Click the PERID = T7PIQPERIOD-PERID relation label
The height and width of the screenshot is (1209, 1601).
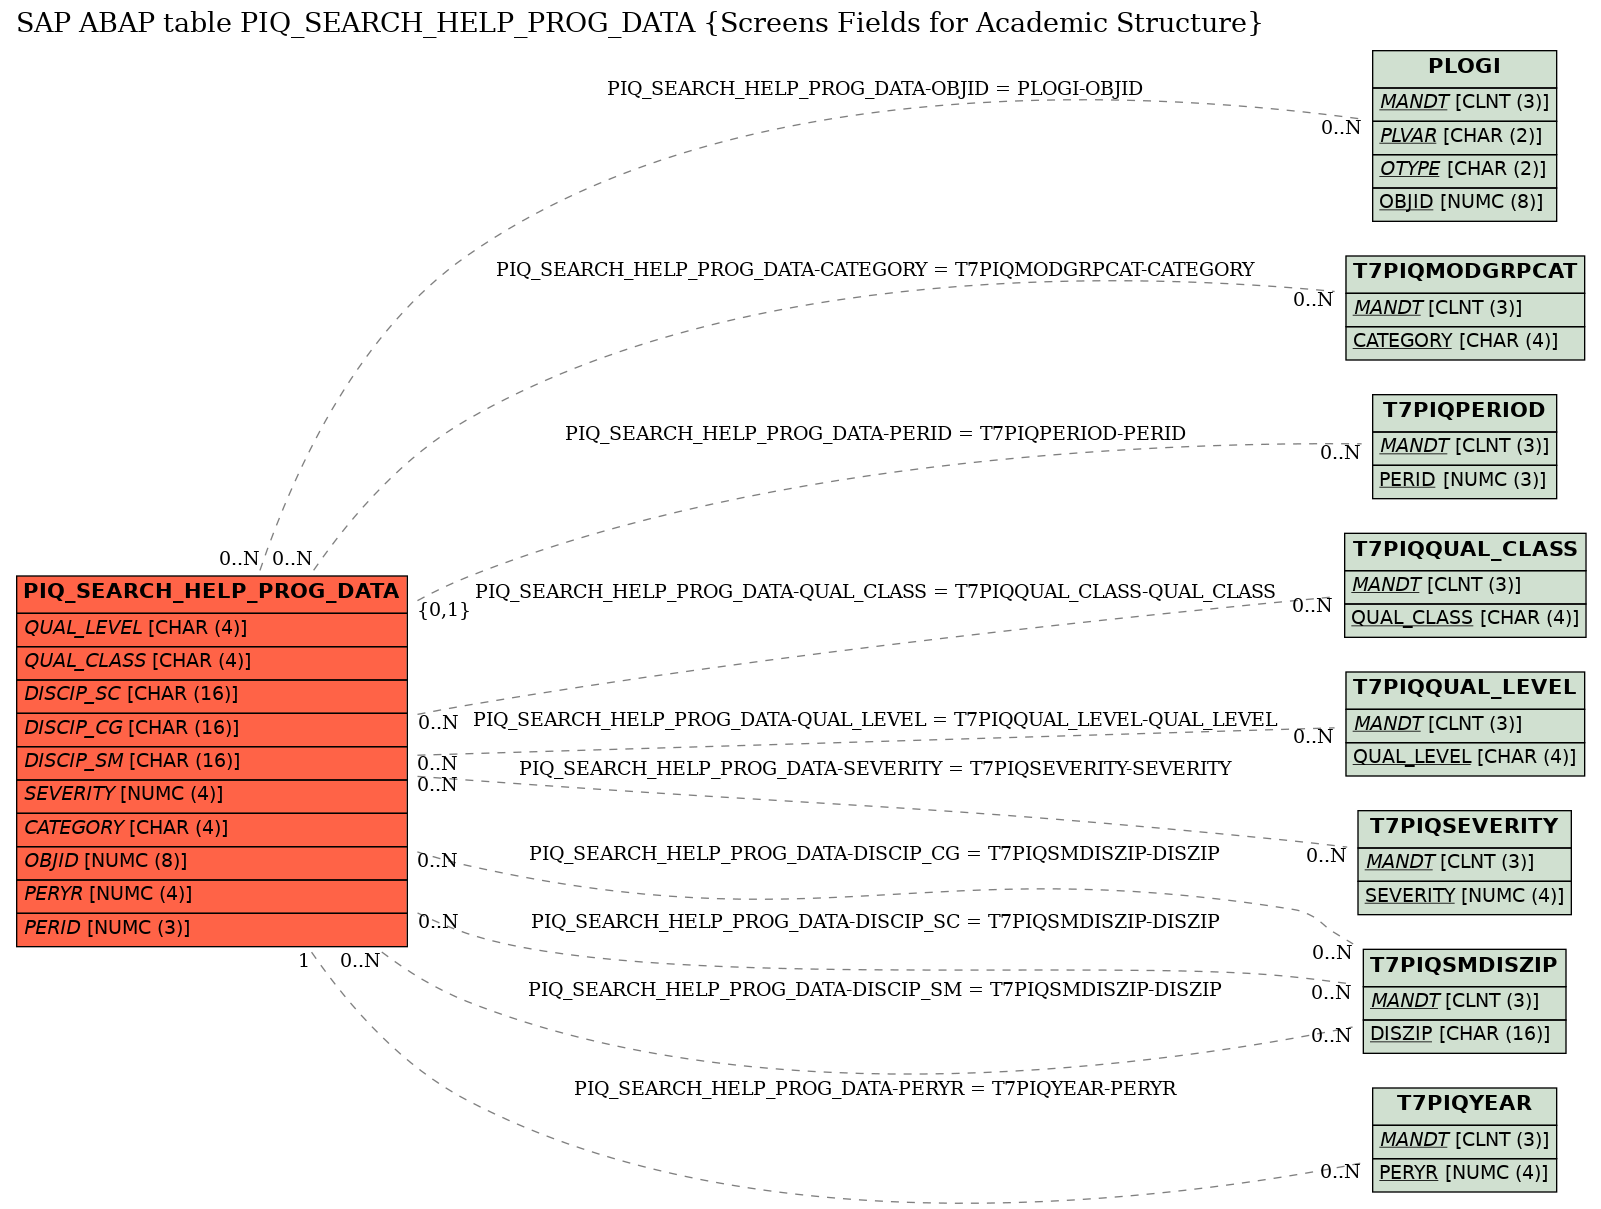[x=875, y=434]
